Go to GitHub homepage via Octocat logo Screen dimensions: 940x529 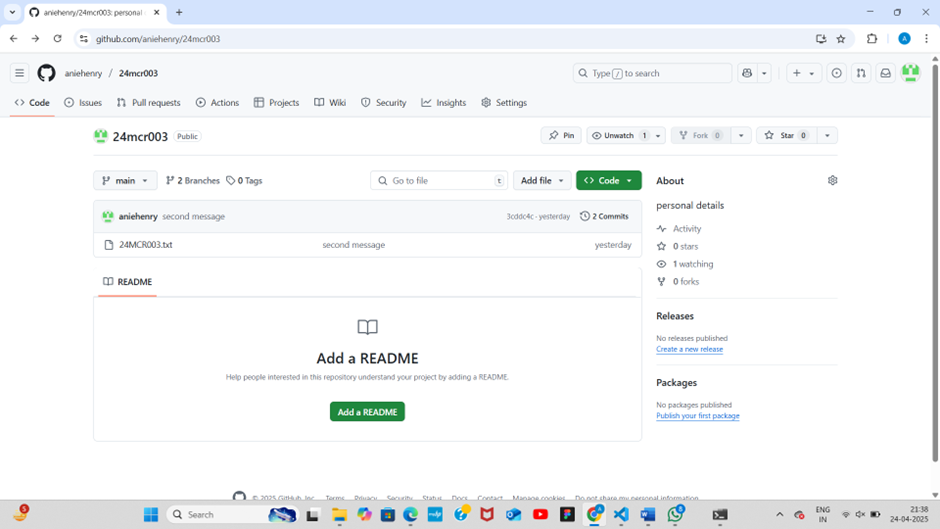[46, 73]
